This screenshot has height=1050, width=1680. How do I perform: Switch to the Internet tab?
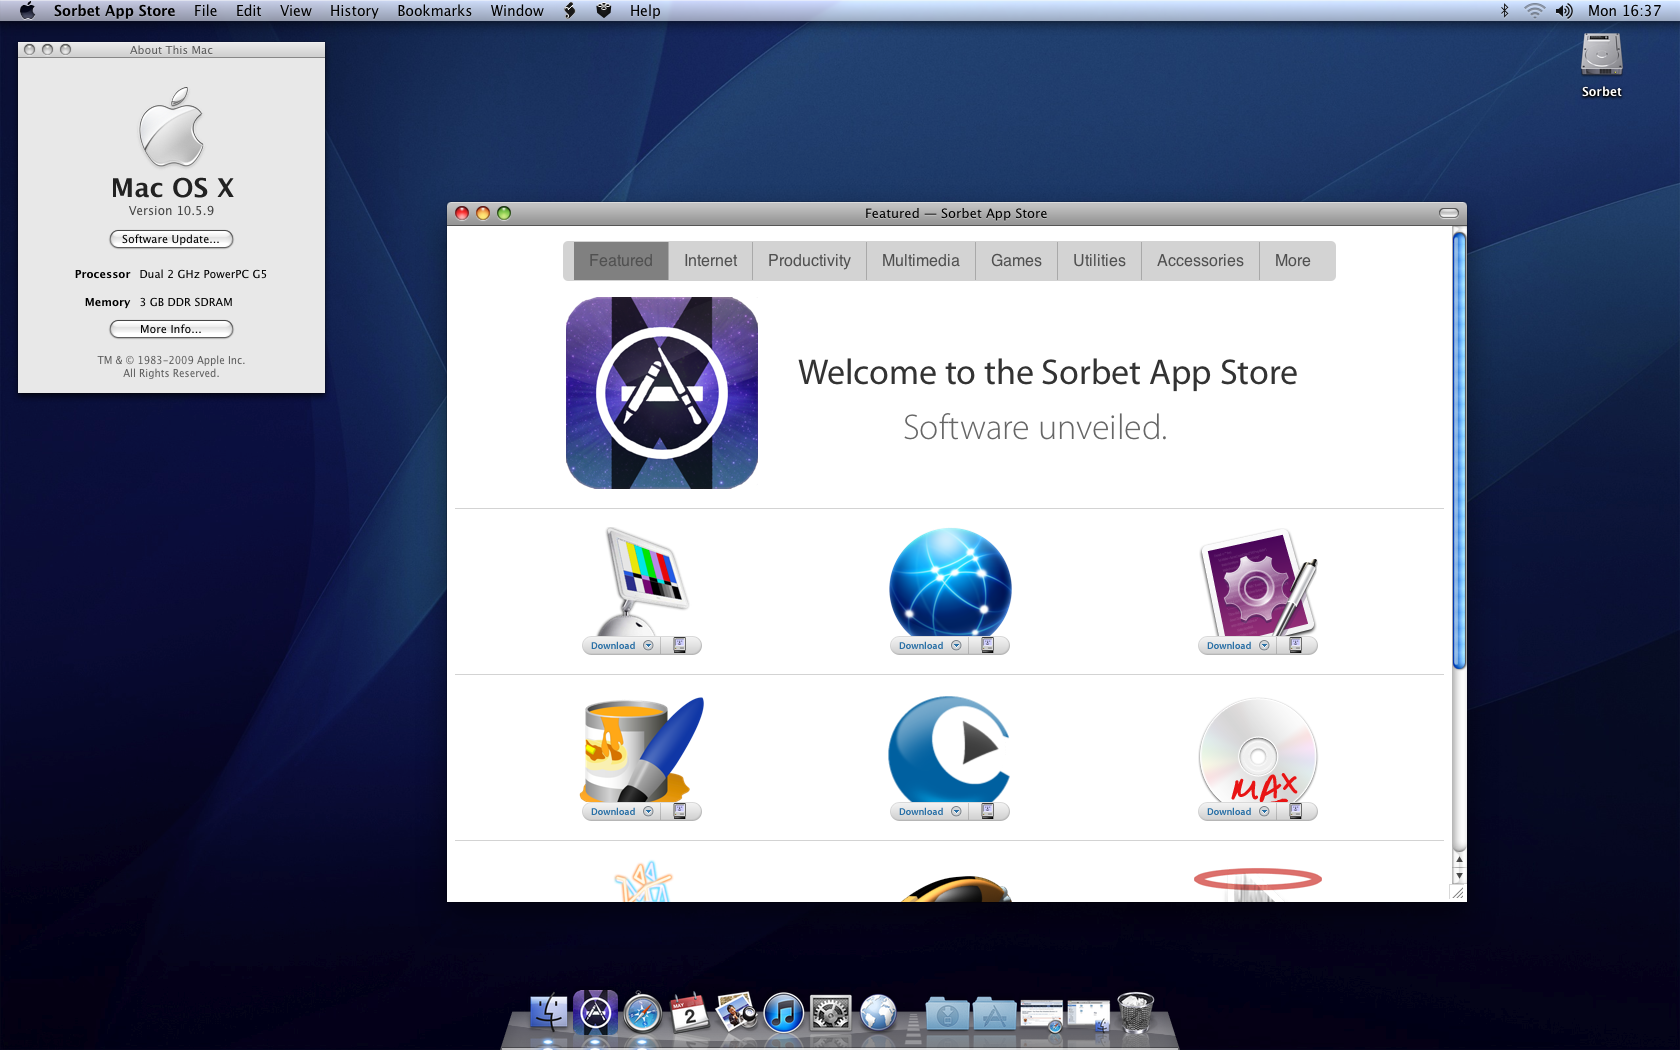tap(710, 260)
